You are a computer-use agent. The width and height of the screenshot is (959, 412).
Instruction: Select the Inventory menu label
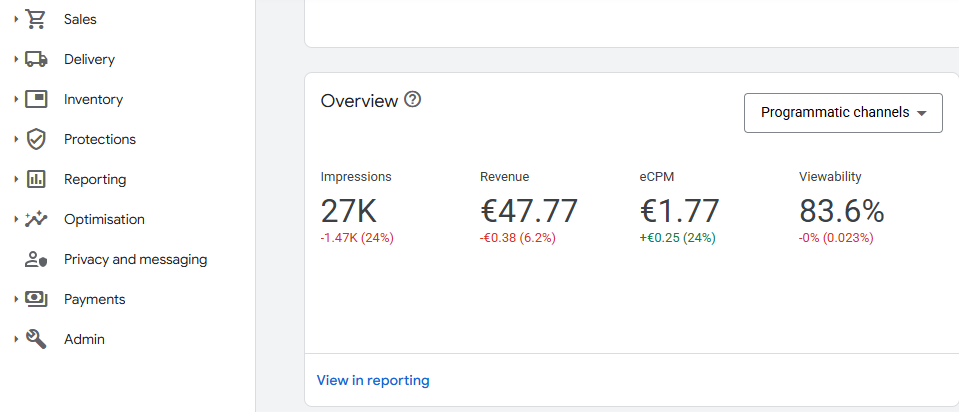pos(93,99)
